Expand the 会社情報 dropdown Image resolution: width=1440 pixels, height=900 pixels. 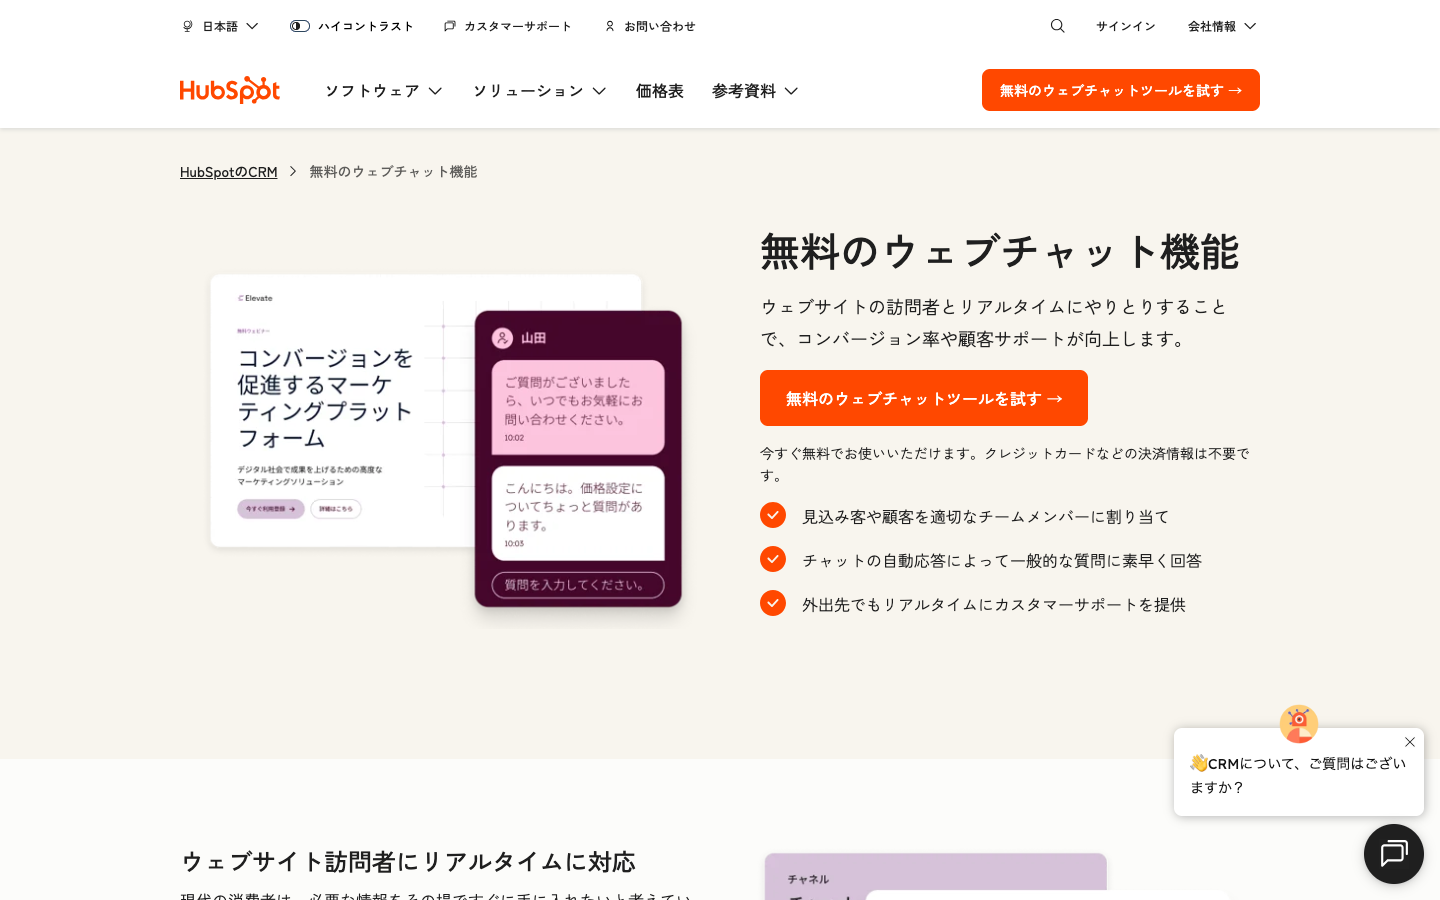[1221, 26]
